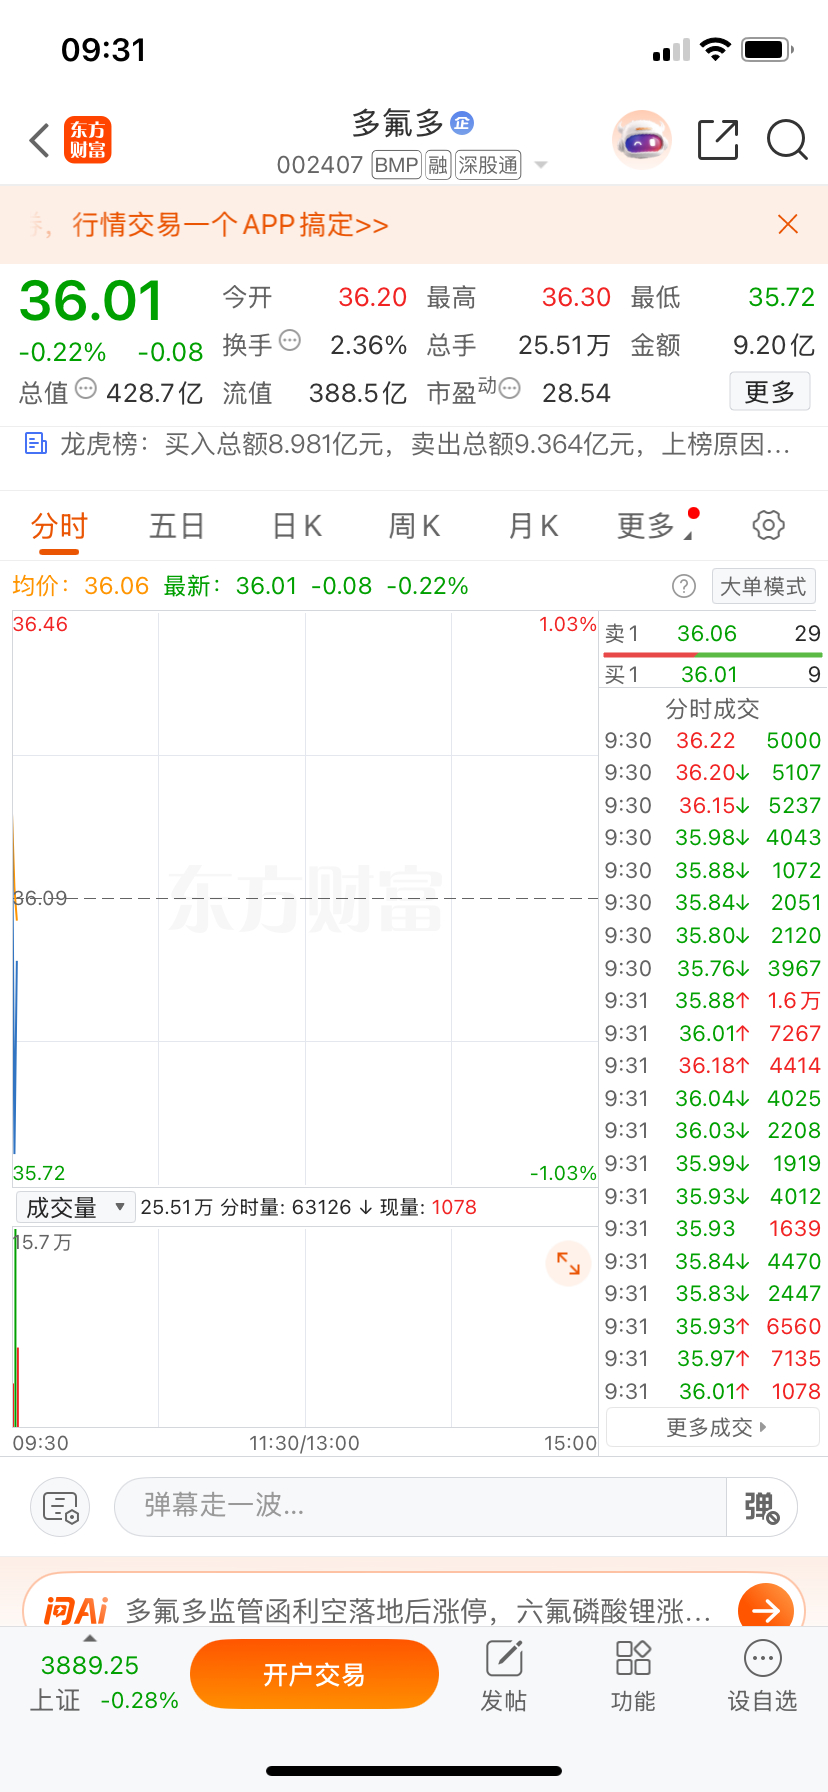
Task: Tap the trade row with volume 6560
Action: (x=712, y=1326)
